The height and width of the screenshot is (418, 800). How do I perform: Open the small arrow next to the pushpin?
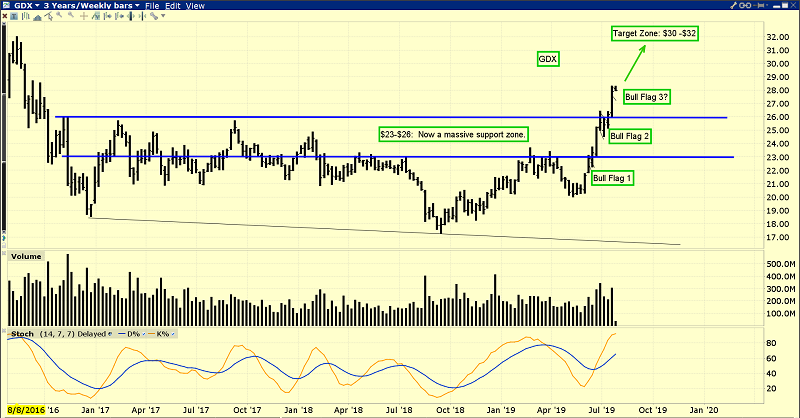click(767, 5)
